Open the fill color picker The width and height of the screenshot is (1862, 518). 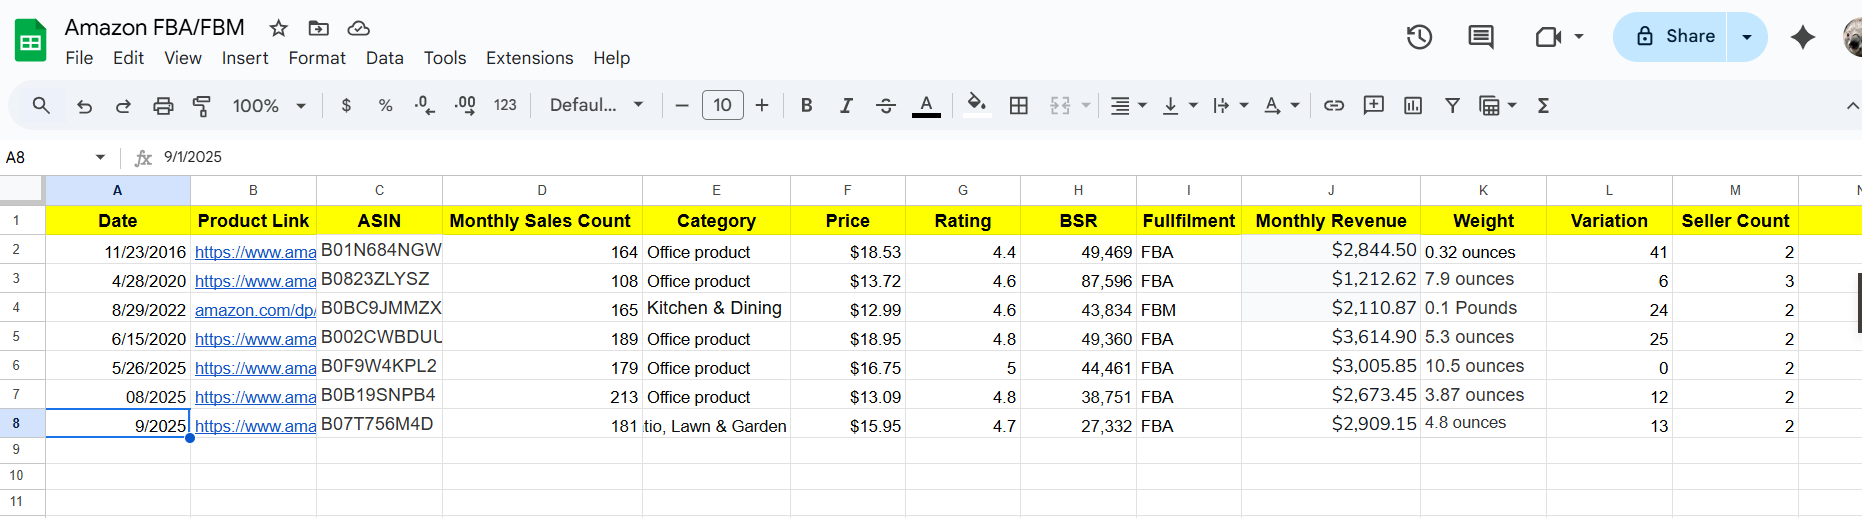(977, 106)
